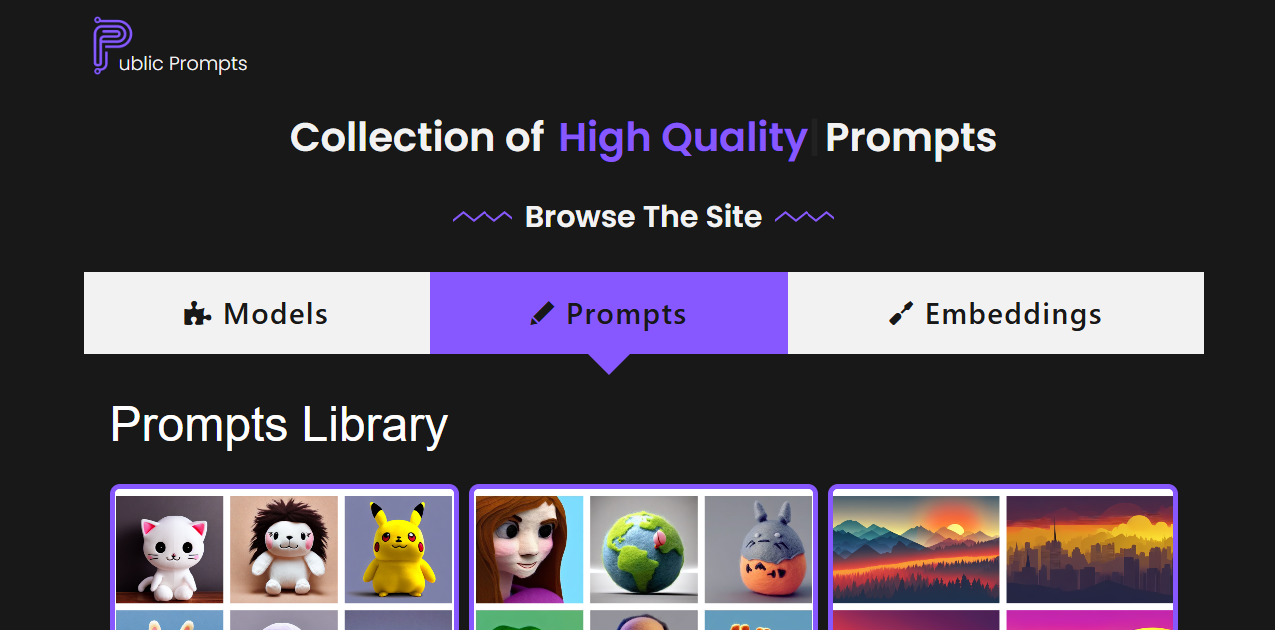Screen dimensions: 1275x630
Task: Click the Prompts Library heading
Action: [x=279, y=424]
